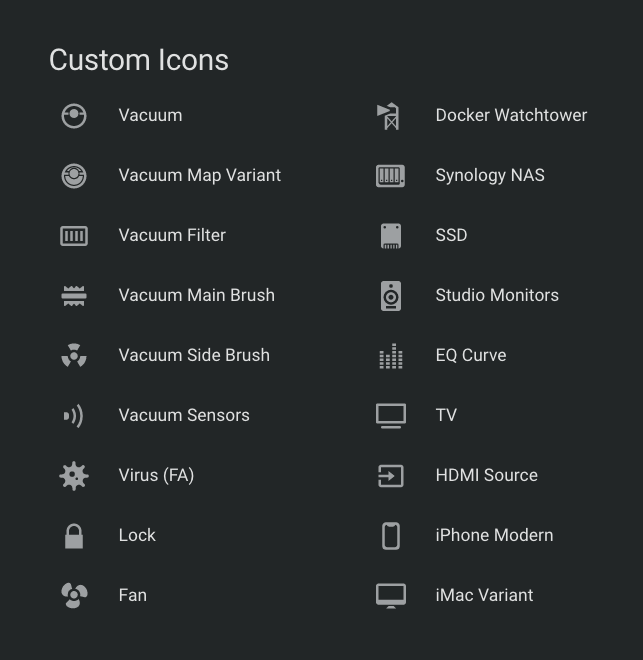
Task: Select the padlock Lock icon
Action: pos(74,536)
